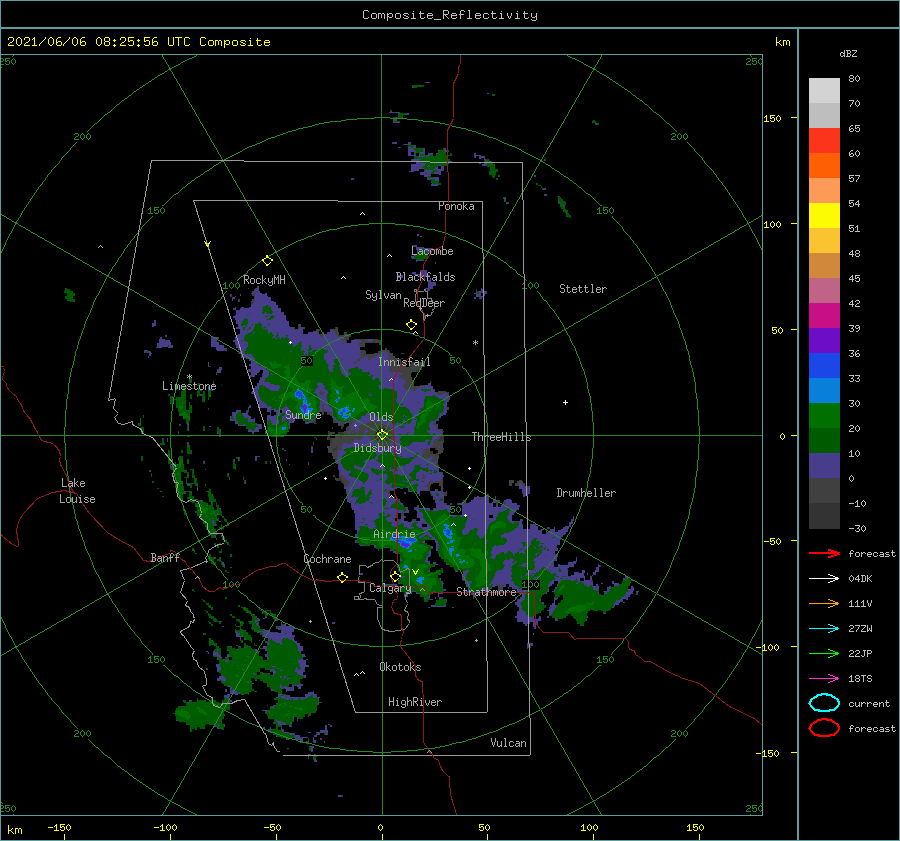
Task: Select the 33–36 dBZ blue swatch
Action: 824,366
